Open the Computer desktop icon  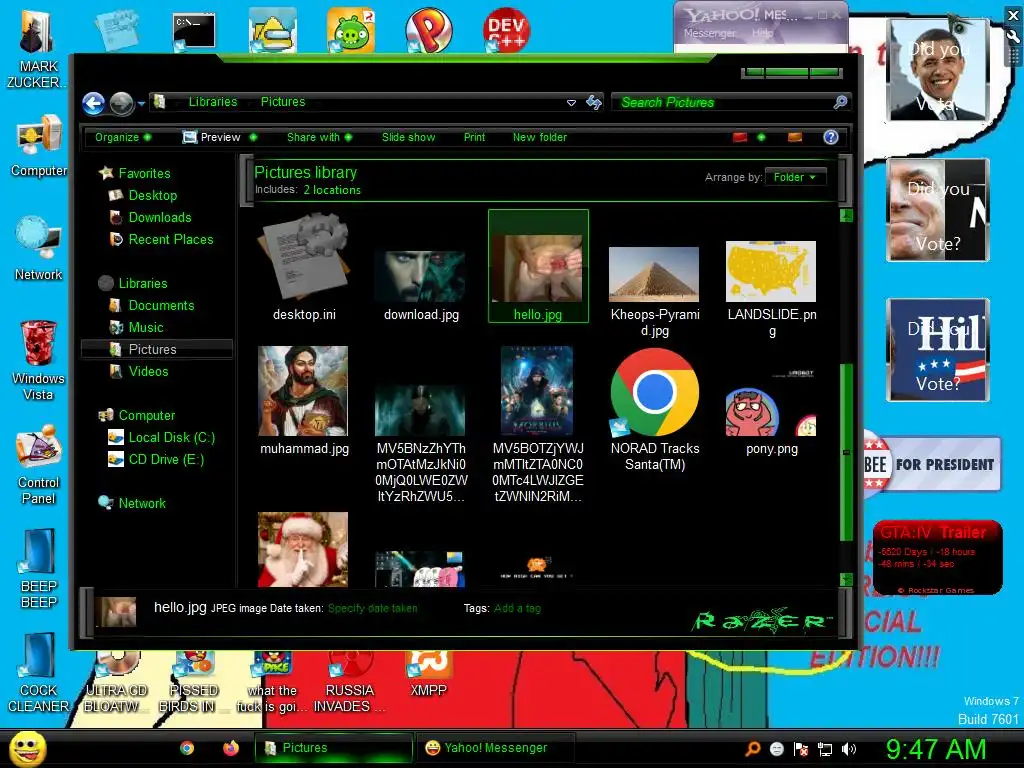39,145
